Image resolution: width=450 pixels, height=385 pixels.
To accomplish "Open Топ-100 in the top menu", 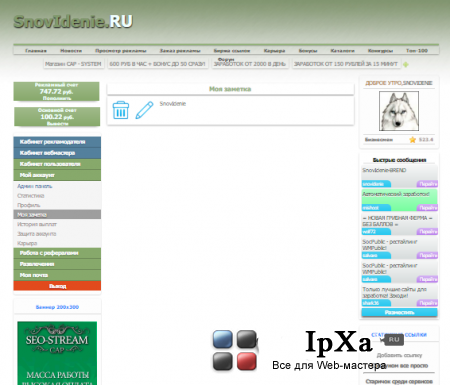I will pos(417,51).
